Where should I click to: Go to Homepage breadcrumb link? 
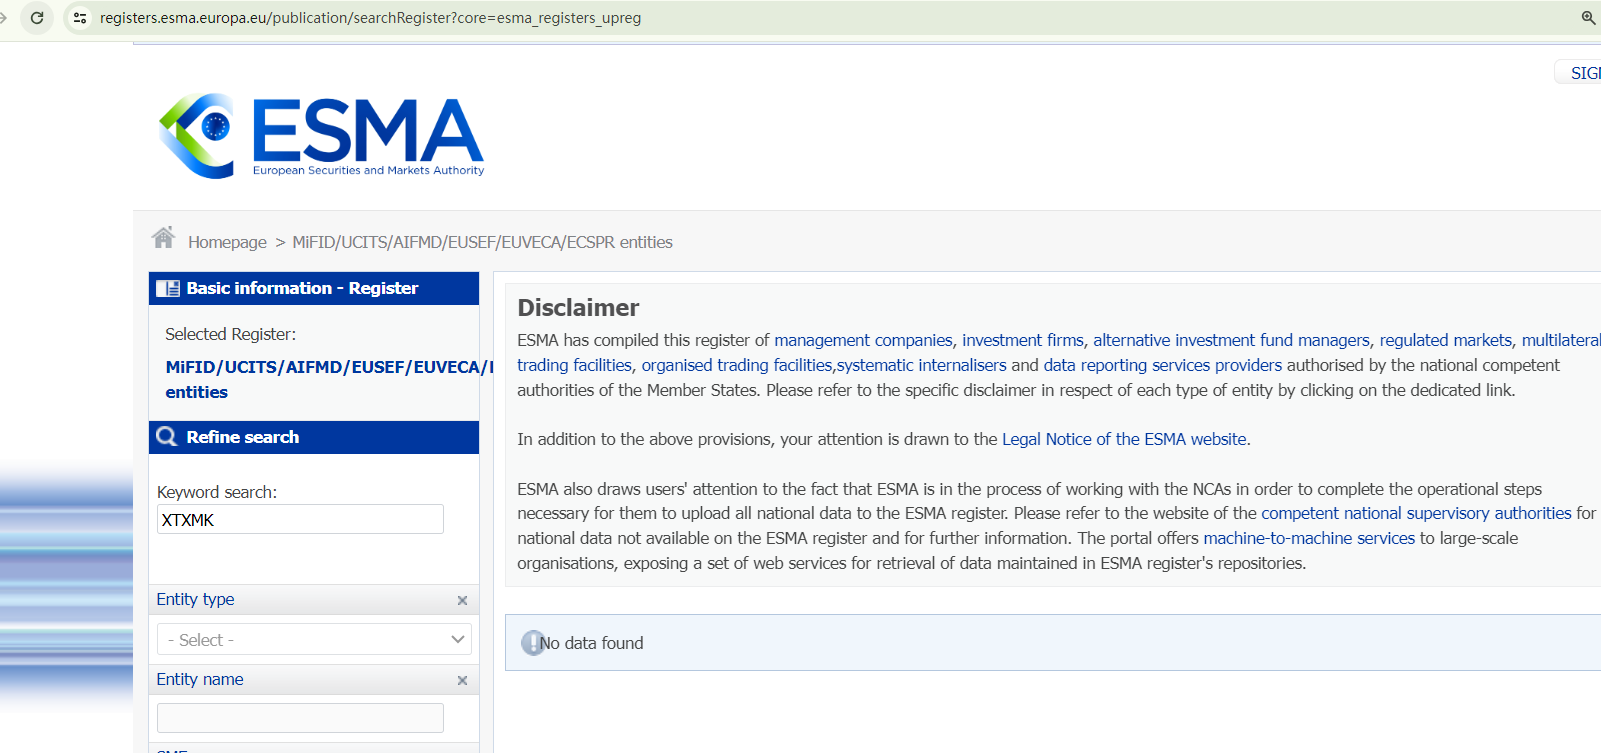227,242
